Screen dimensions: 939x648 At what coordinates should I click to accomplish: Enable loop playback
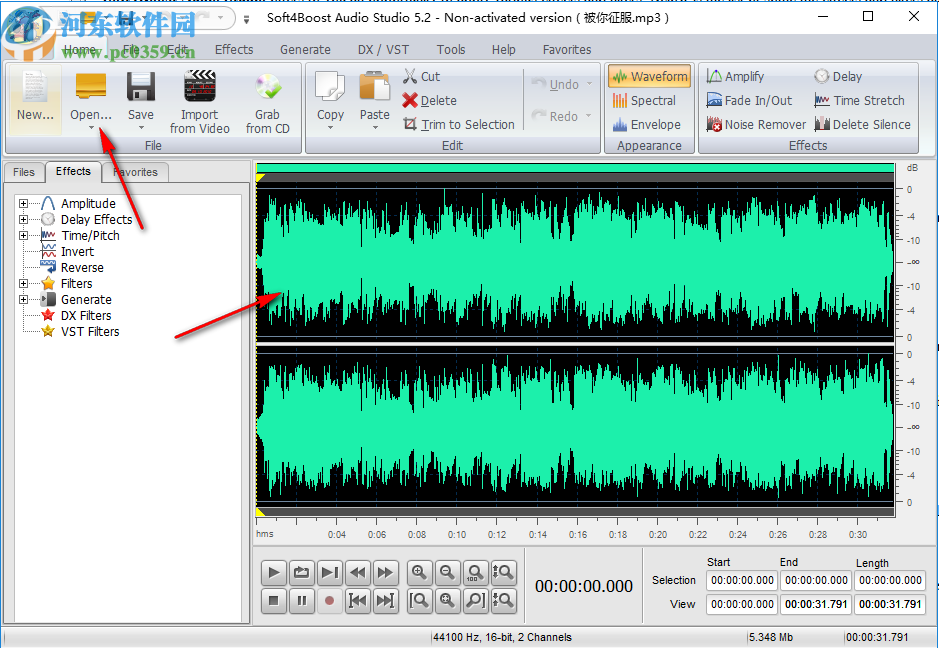[301, 572]
